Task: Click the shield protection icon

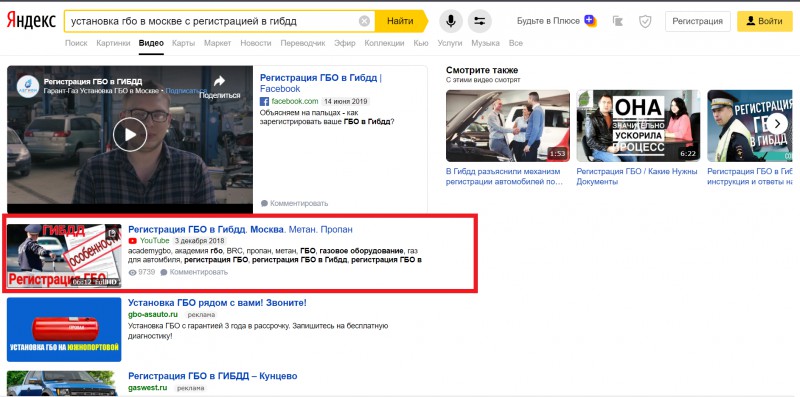Action: (645, 21)
